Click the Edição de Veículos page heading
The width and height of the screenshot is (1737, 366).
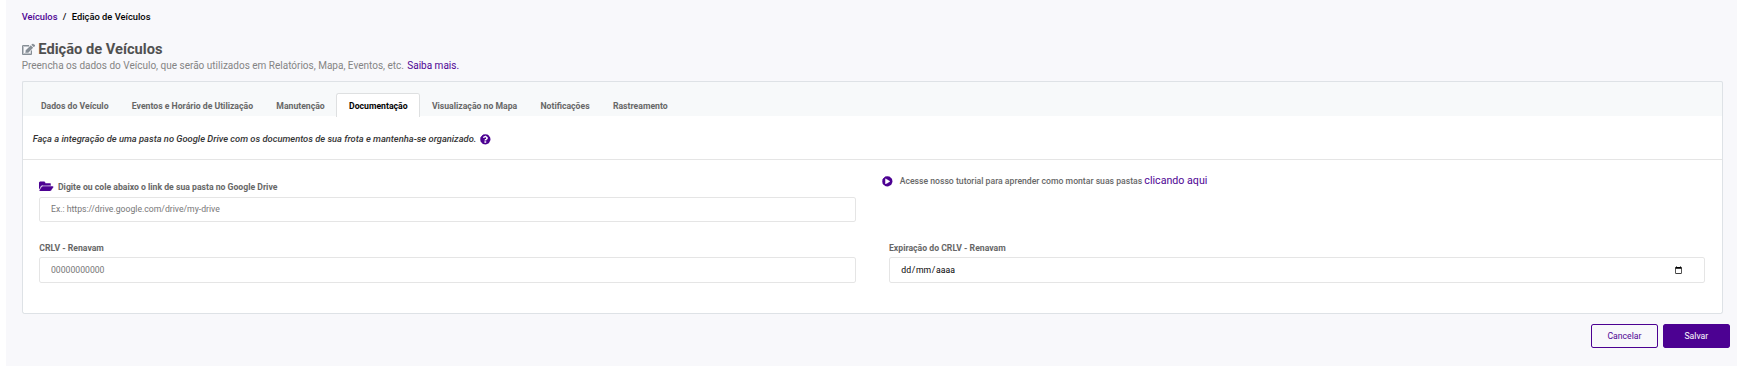(x=100, y=49)
